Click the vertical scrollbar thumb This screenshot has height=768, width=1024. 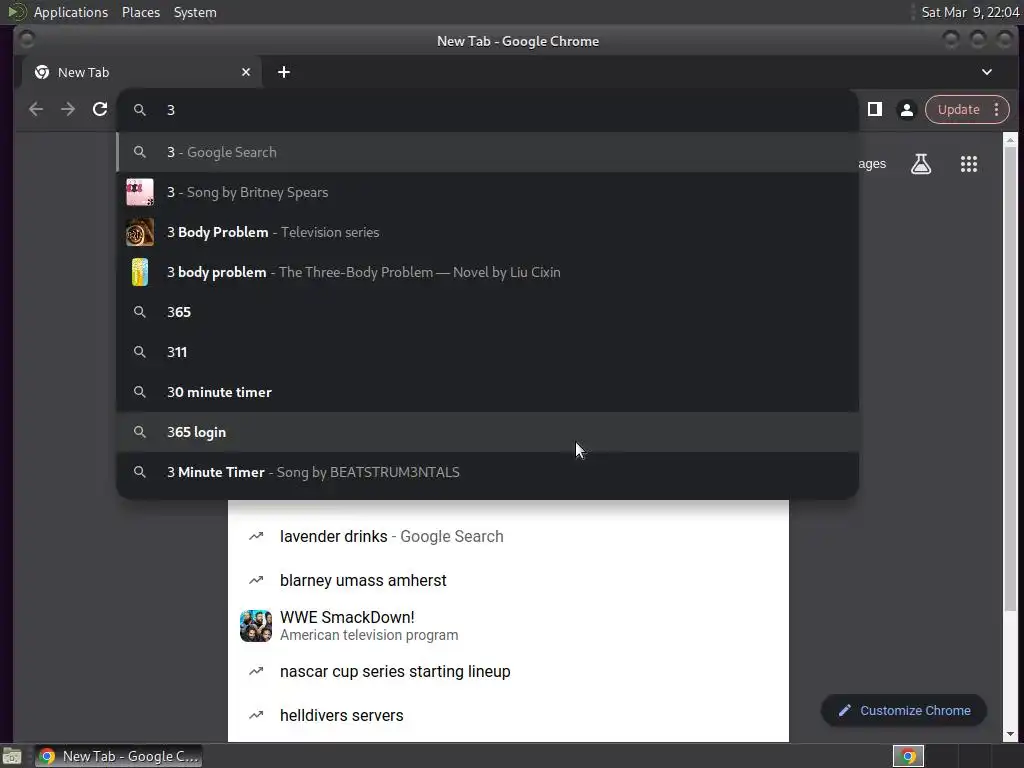(1010, 379)
